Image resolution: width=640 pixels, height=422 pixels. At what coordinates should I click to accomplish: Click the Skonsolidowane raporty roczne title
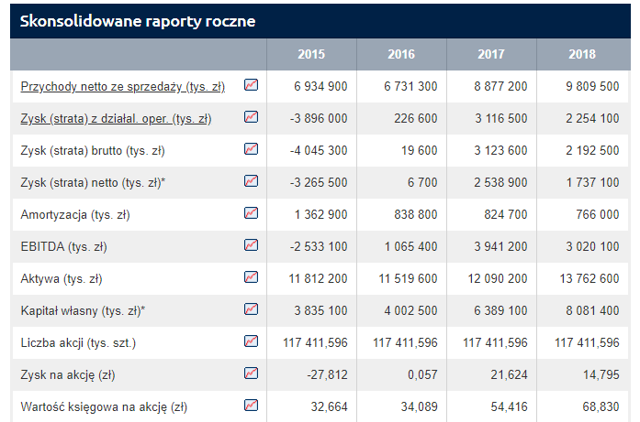click(138, 21)
